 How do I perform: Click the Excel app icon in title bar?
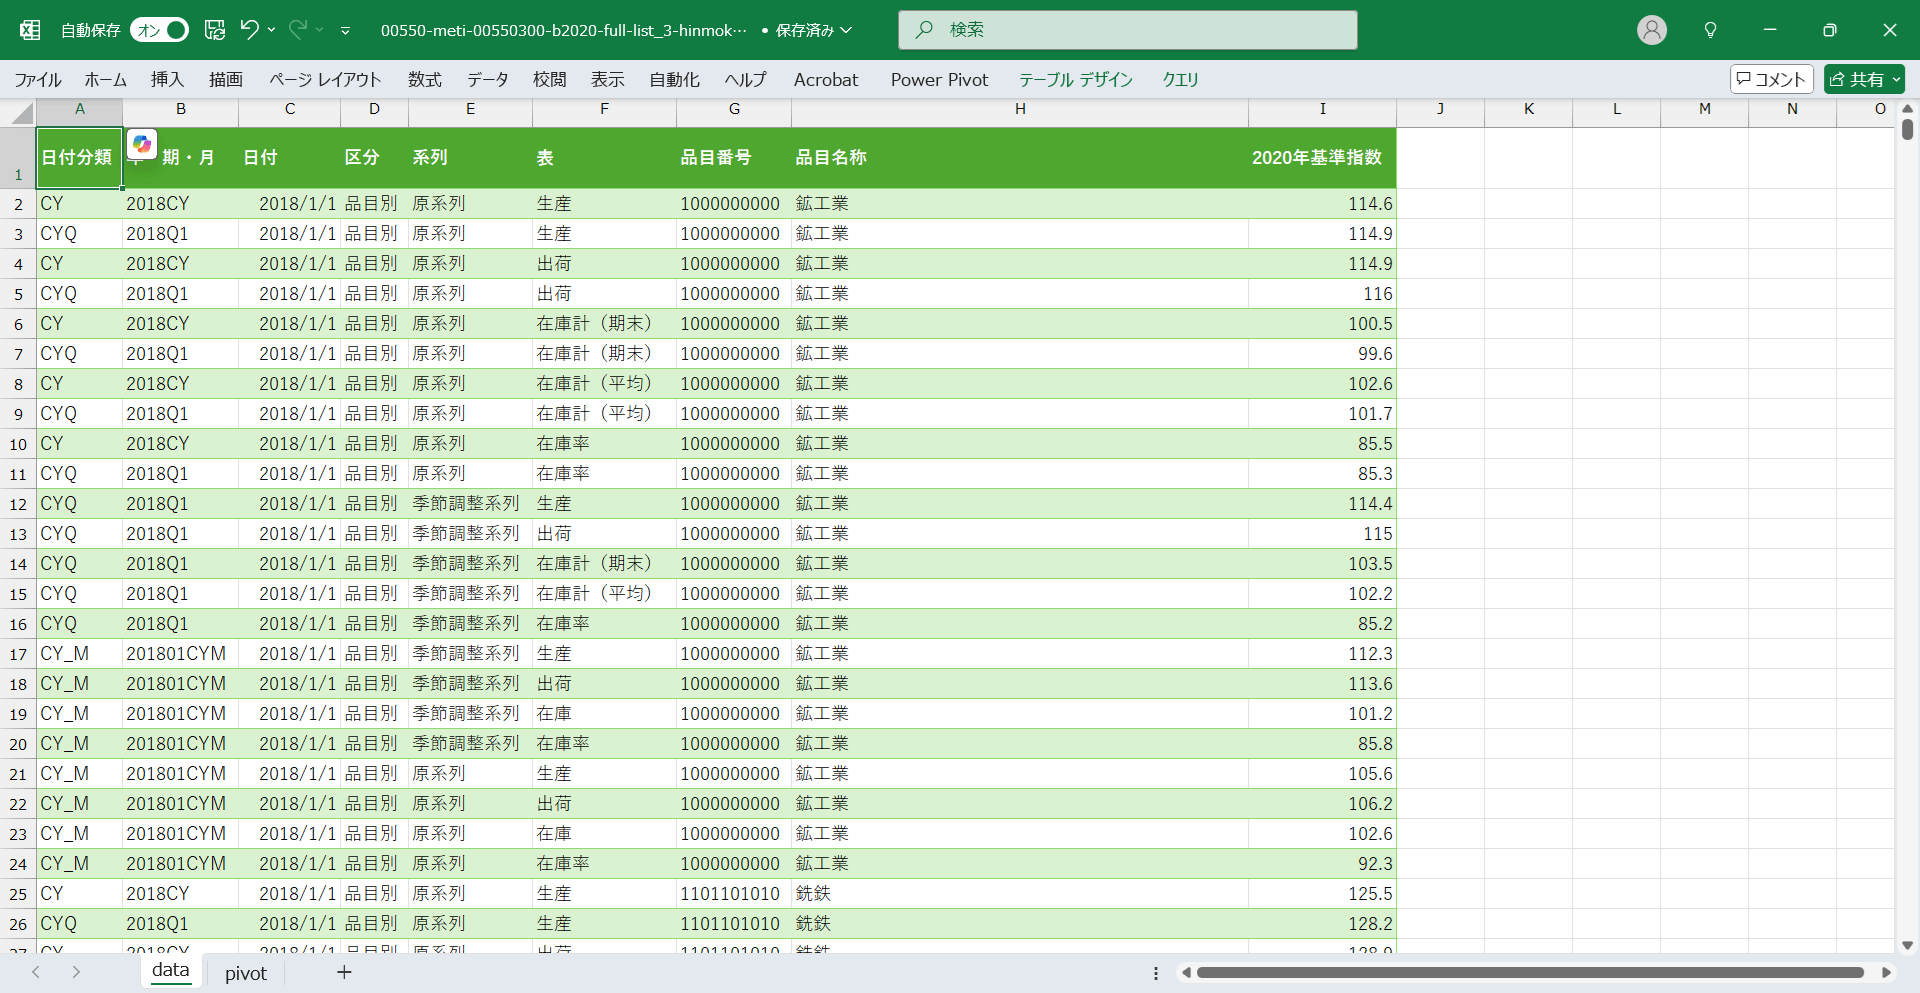point(30,30)
